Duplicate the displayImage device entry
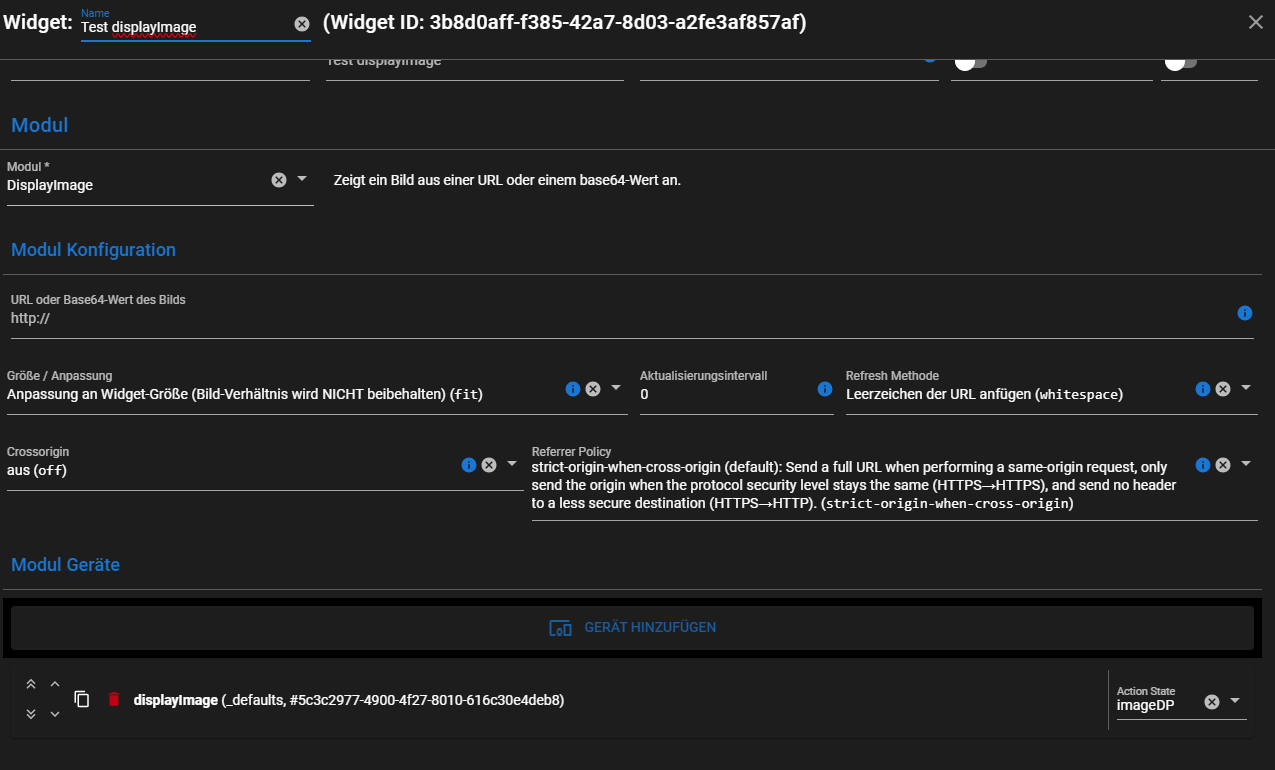Screen dimensions: 1275x770 pyautogui.click(x=82, y=700)
